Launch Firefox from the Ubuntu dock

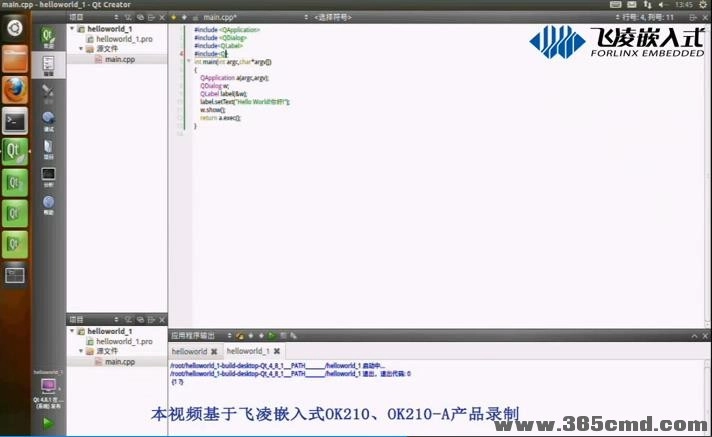point(15,90)
